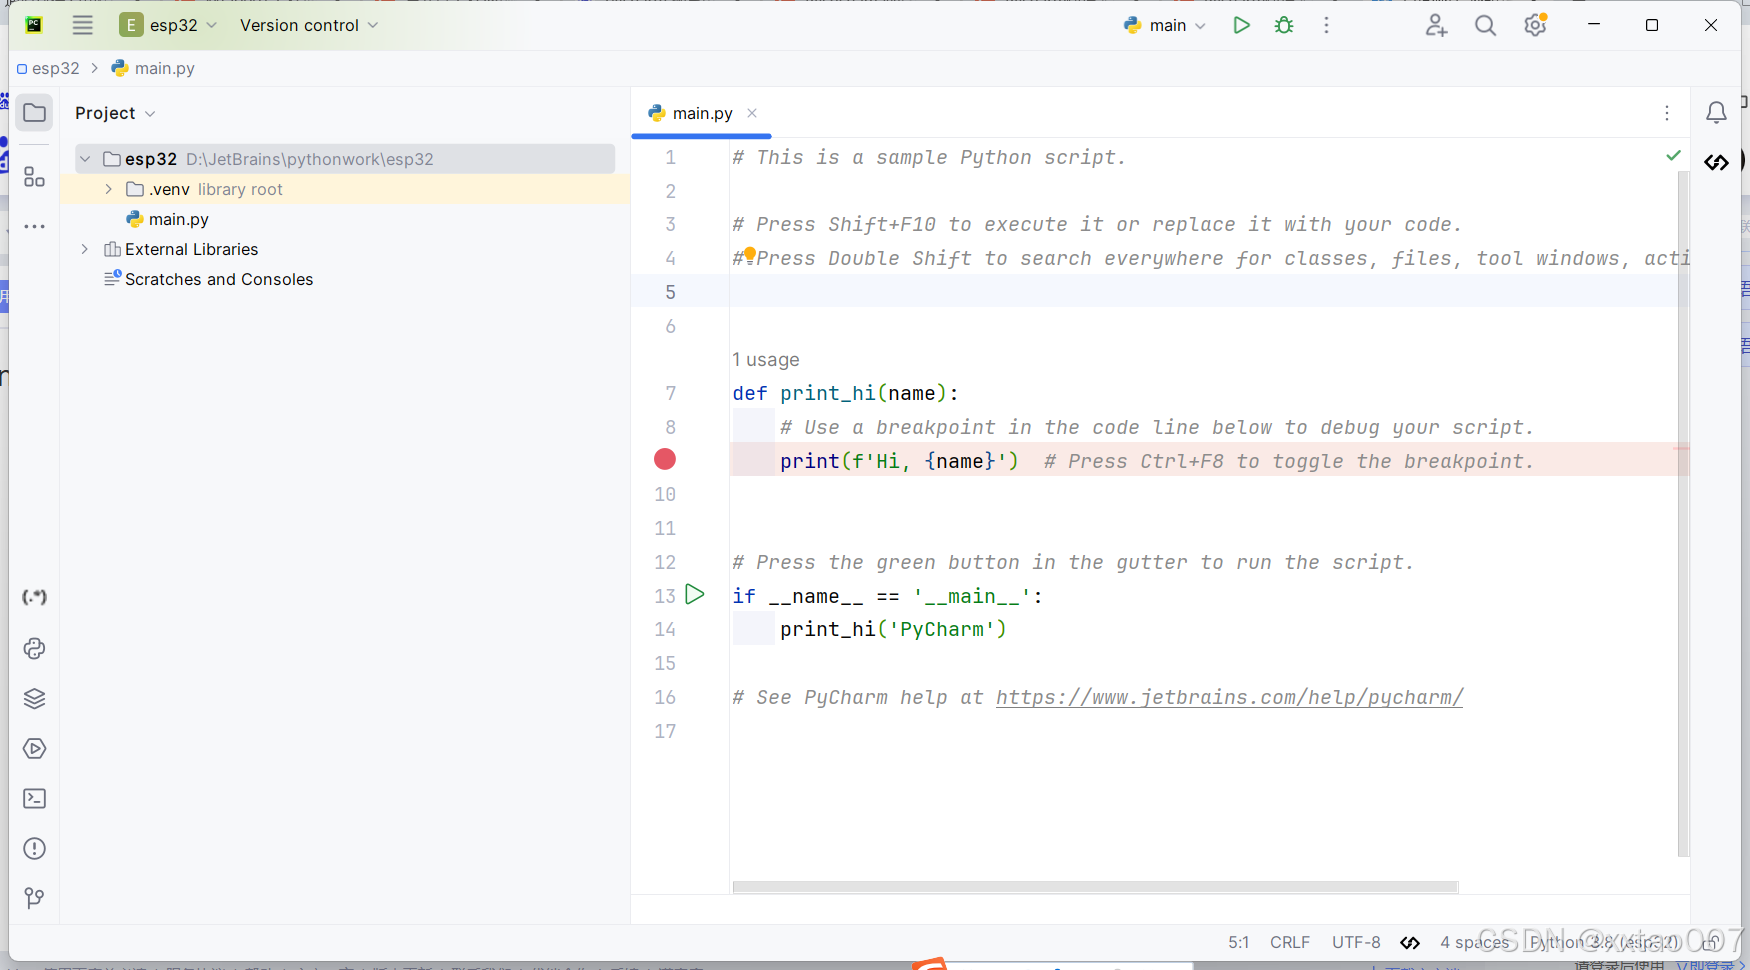Open the Python Console tool window
This screenshot has width=1750, height=970.
pyautogui.click(x=35, y=649)
